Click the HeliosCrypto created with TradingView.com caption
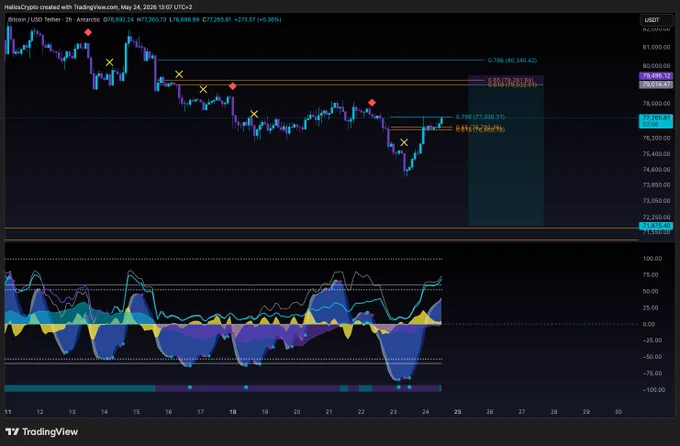The image size is (680, 446). pos(98,7)
